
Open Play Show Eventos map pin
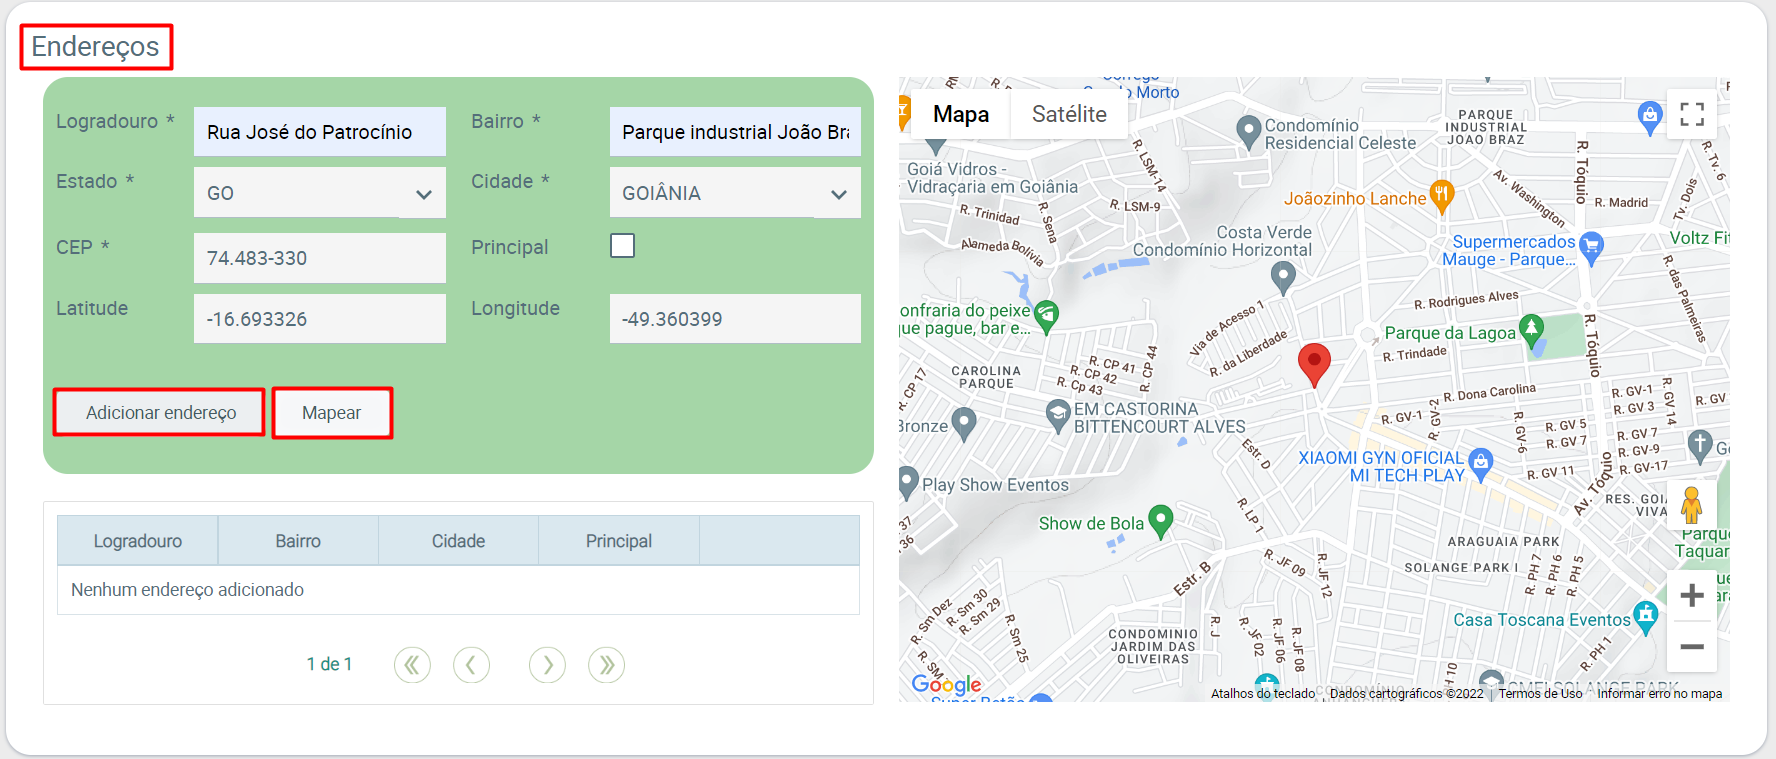click(908, 483)
